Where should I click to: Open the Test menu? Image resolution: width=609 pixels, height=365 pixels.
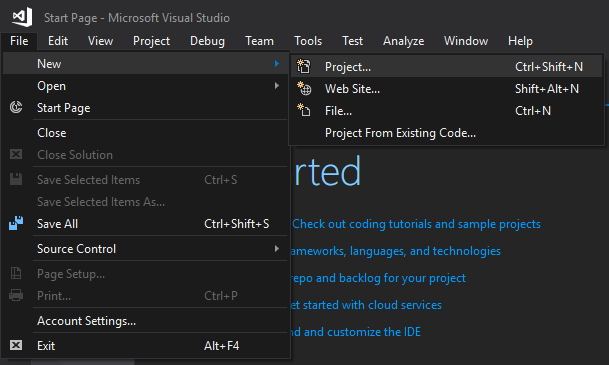click(352, 41)
